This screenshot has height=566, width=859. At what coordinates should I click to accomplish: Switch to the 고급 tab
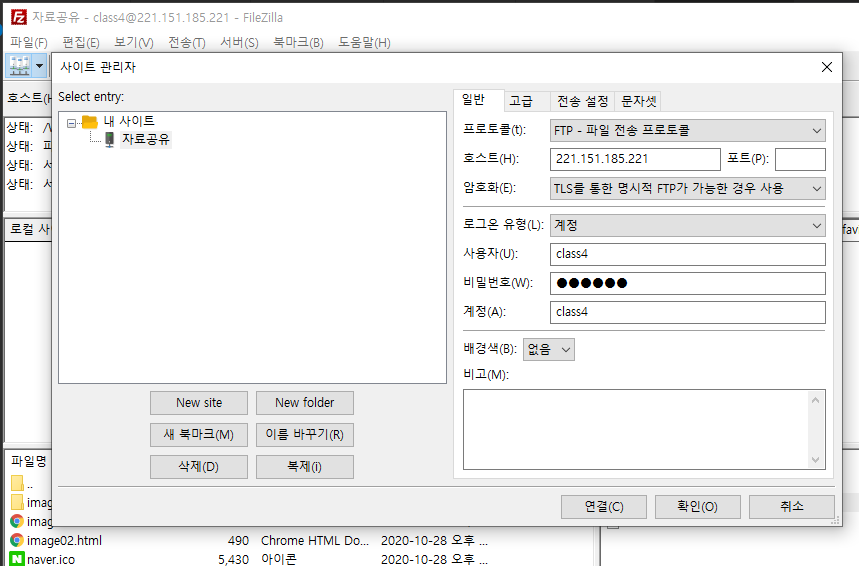(x=521, y=101)
